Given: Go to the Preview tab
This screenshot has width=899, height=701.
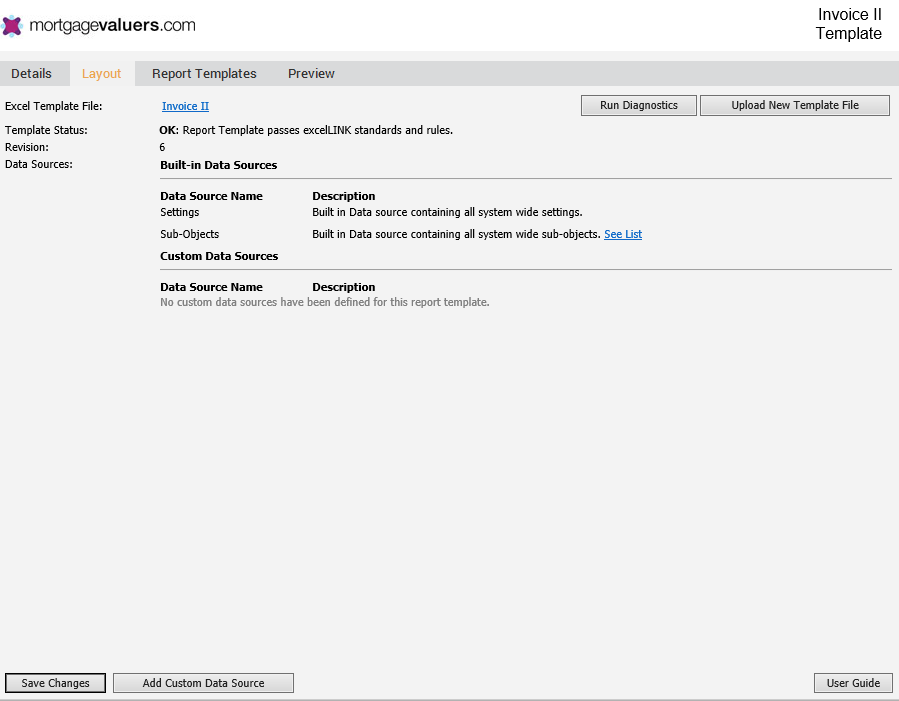Looking at the screenshot, I should [311, 73].
